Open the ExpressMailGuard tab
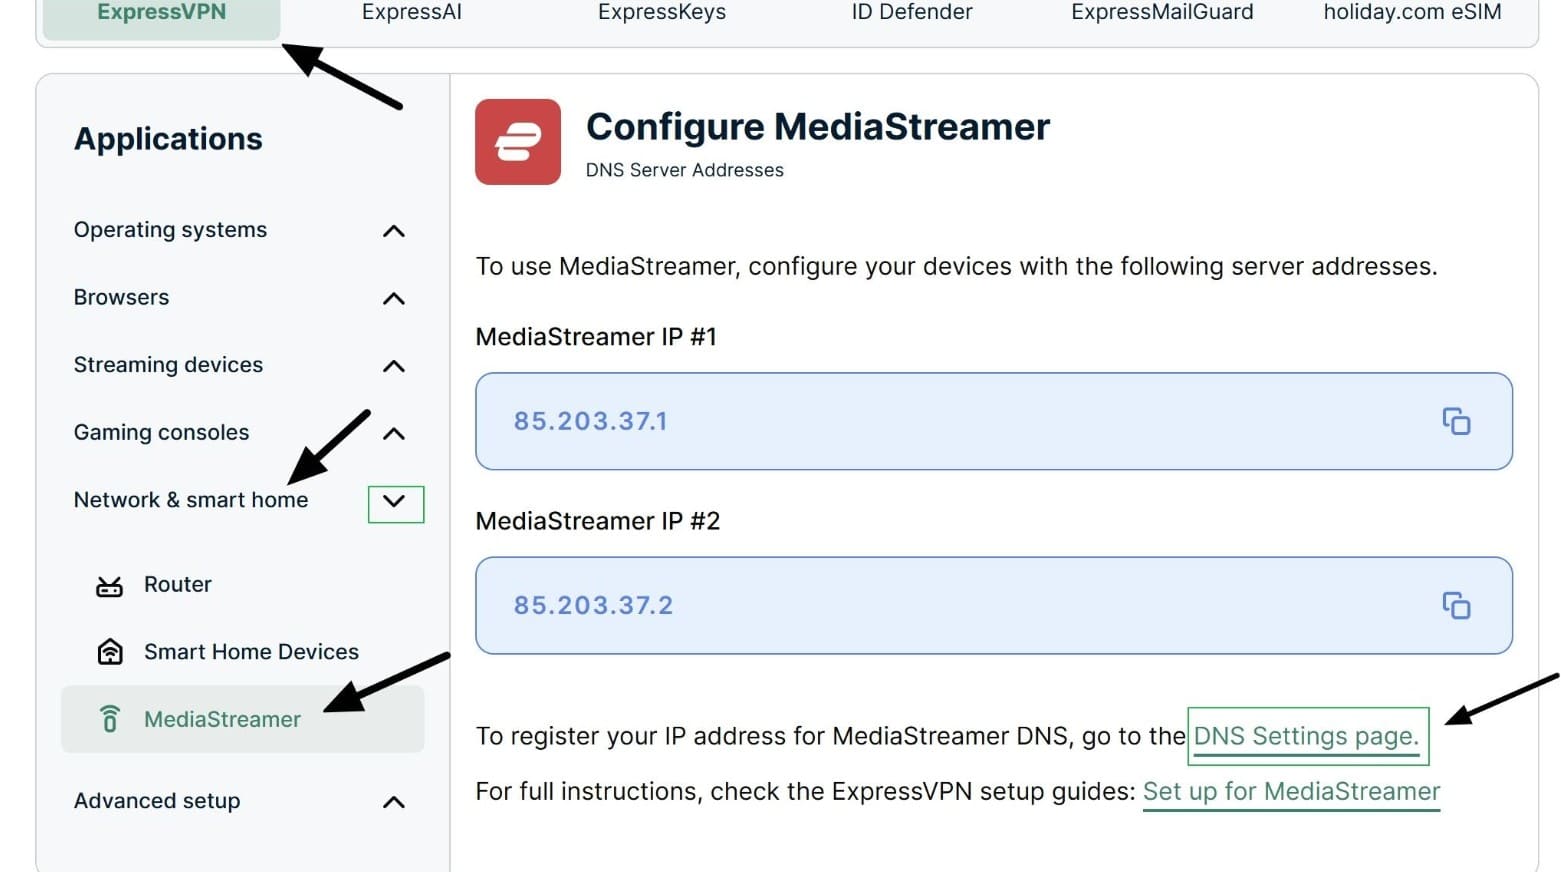 pos(1162,13)
